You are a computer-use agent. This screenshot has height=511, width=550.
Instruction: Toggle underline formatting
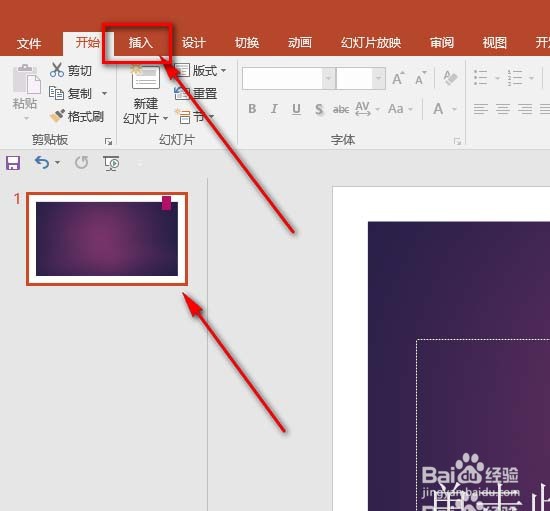296,109
